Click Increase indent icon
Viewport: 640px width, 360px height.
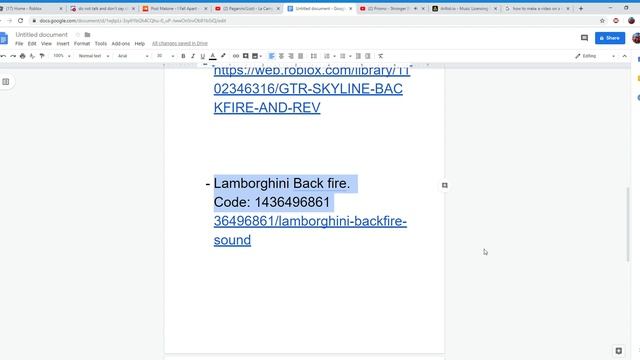368,56
